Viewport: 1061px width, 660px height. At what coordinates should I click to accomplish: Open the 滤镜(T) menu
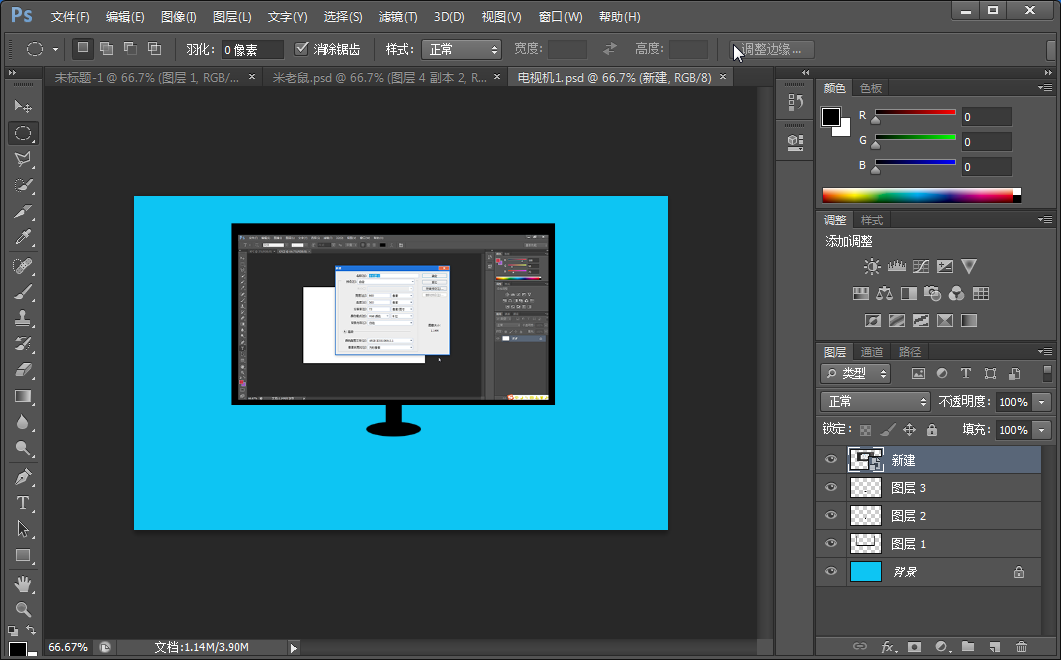tap(398, 17)
